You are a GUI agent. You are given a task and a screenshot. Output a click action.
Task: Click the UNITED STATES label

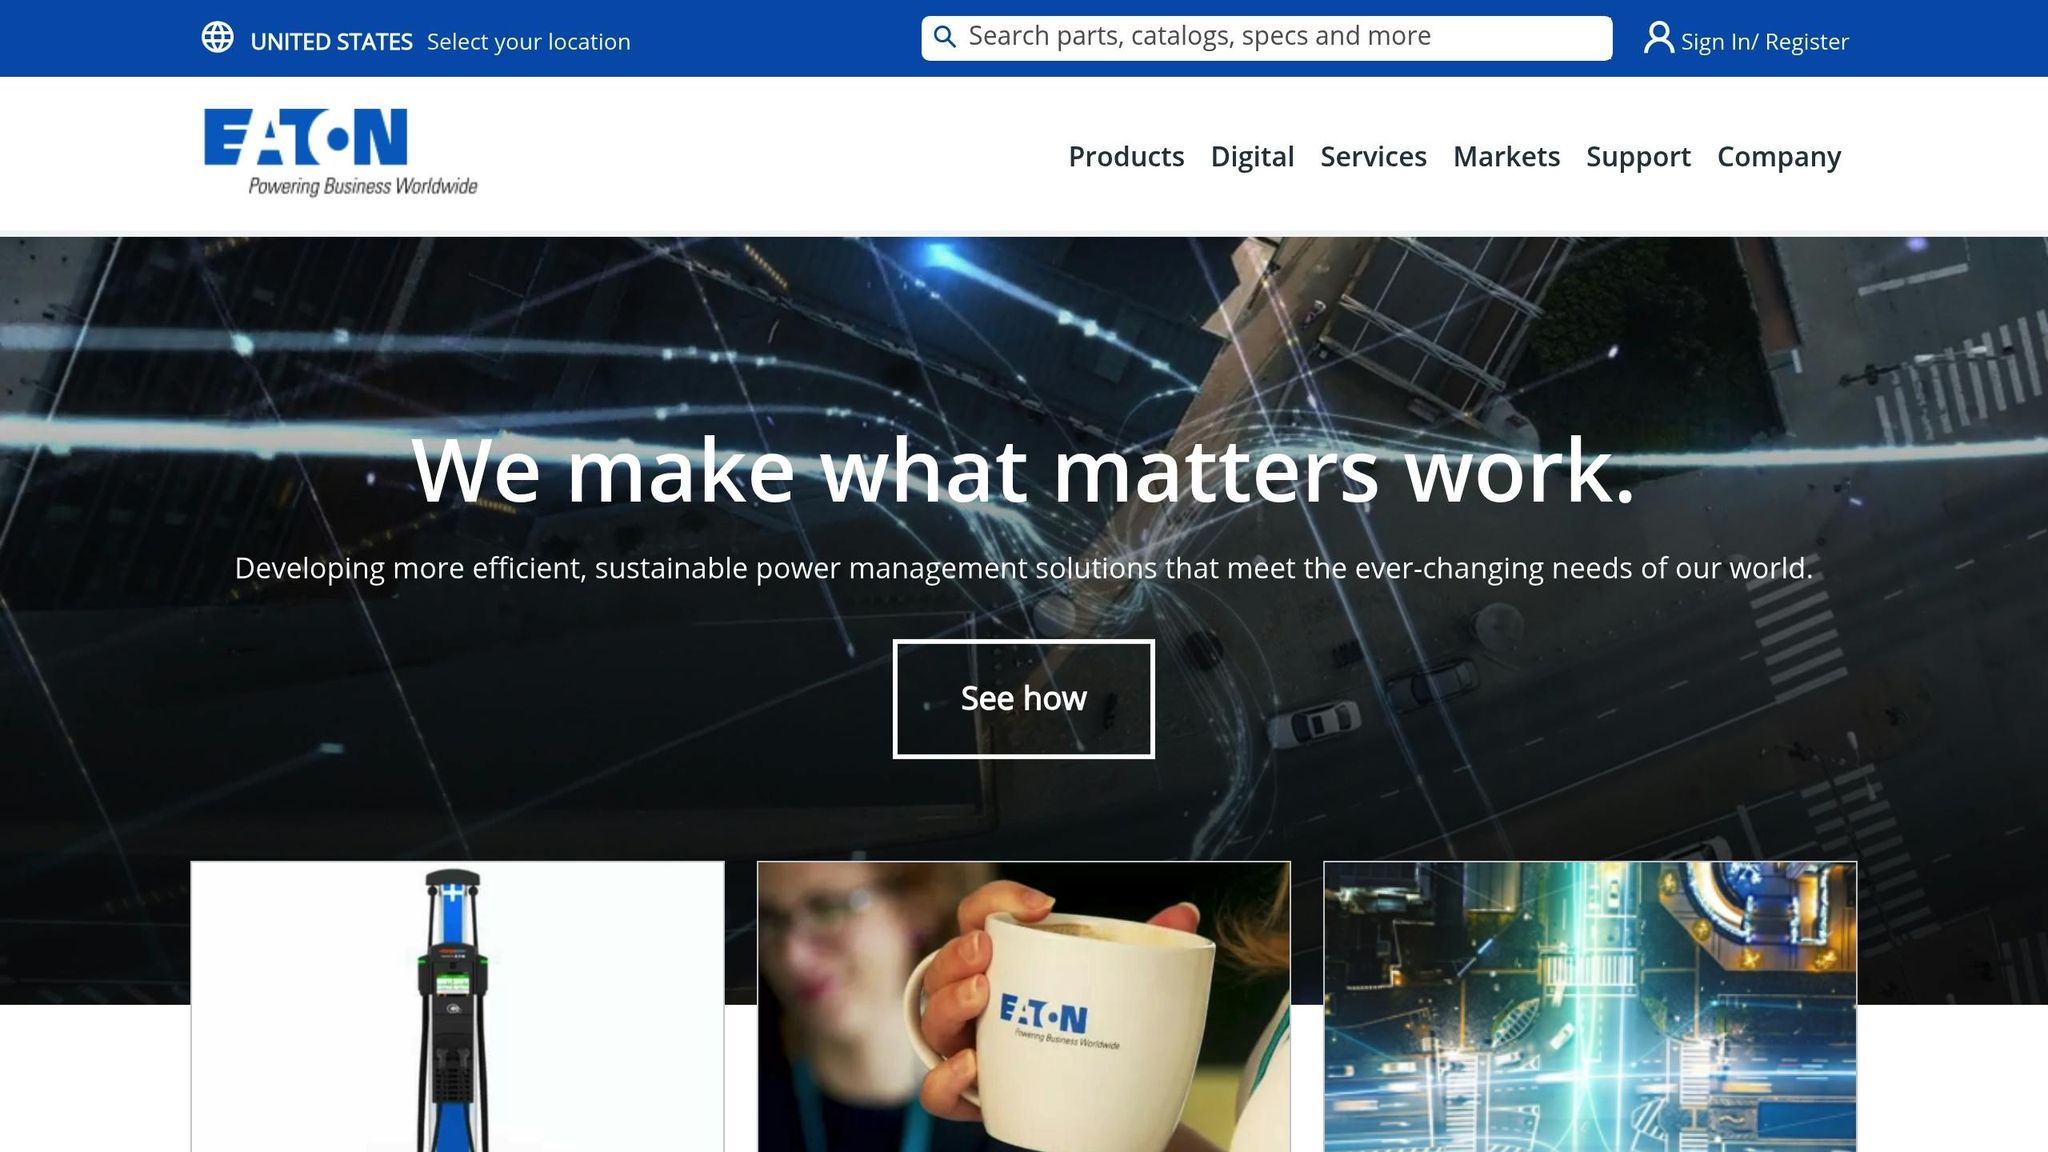(x=331, y=42)
